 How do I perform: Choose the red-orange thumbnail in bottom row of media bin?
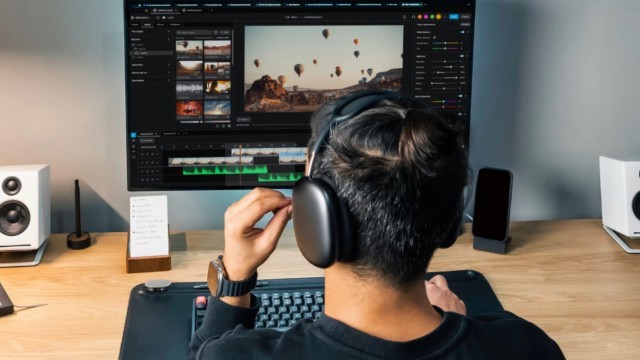189,108
